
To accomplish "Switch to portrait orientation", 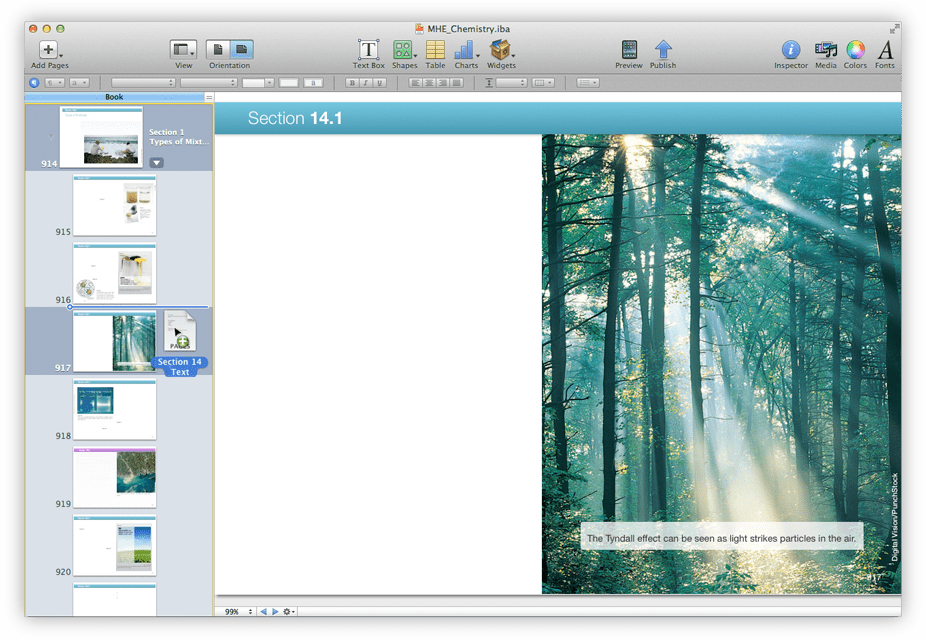I will (218, 50).
